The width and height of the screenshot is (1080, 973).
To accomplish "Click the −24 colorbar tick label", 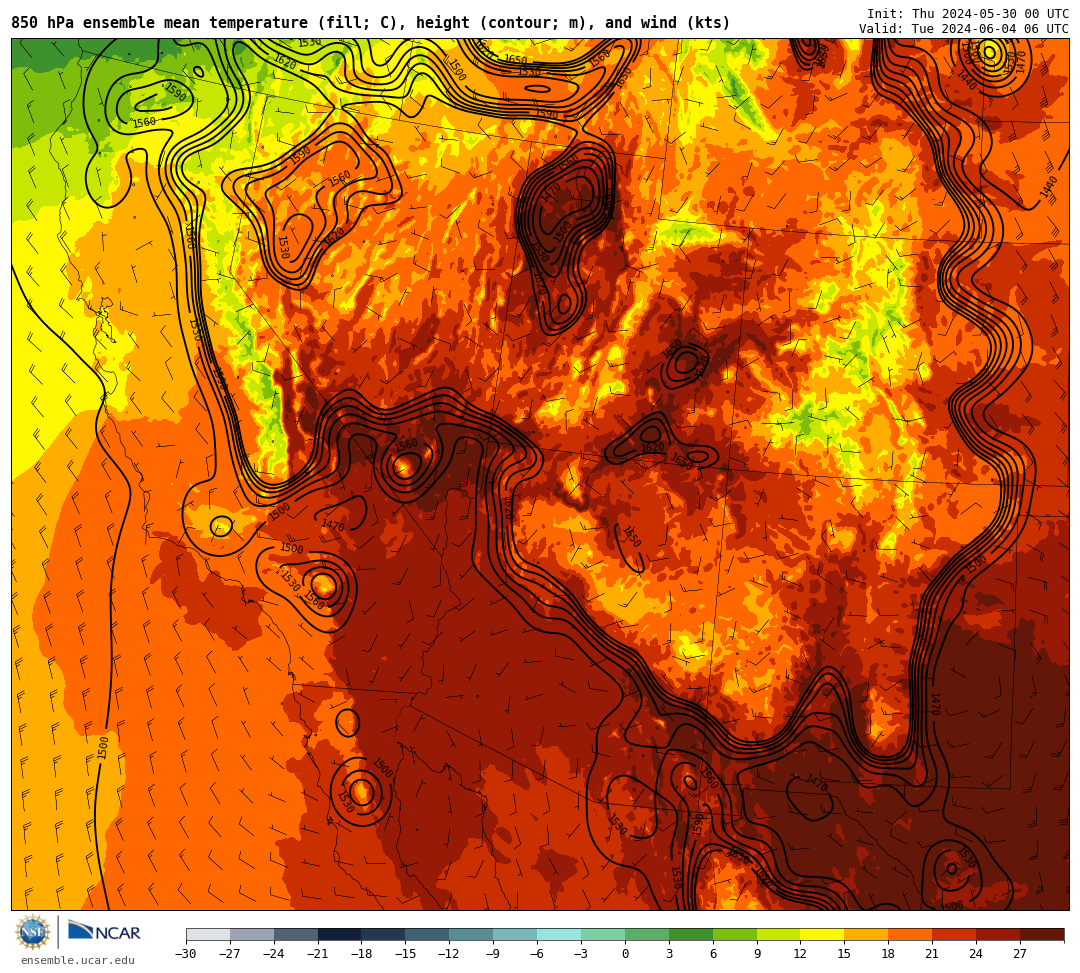I will click(x=274, y=954).
